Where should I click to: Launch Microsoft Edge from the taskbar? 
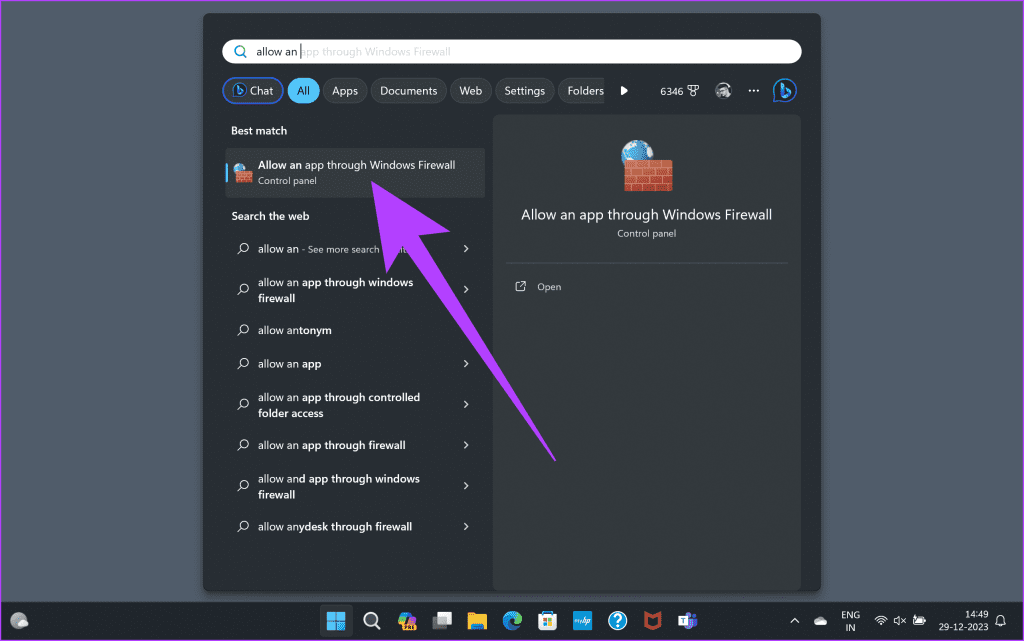coord(512,620)
